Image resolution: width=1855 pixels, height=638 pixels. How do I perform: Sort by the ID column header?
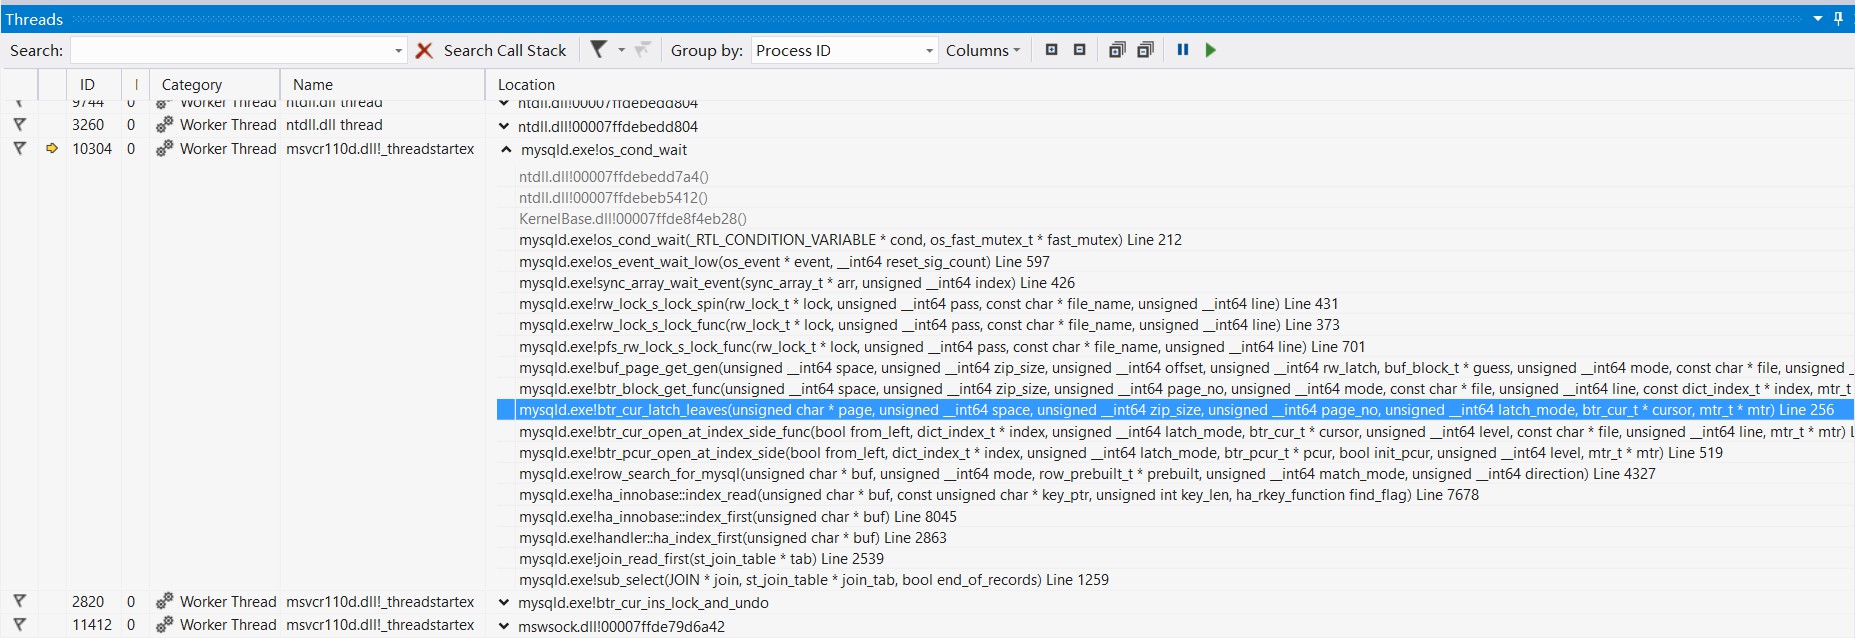(x=94, y=85)
